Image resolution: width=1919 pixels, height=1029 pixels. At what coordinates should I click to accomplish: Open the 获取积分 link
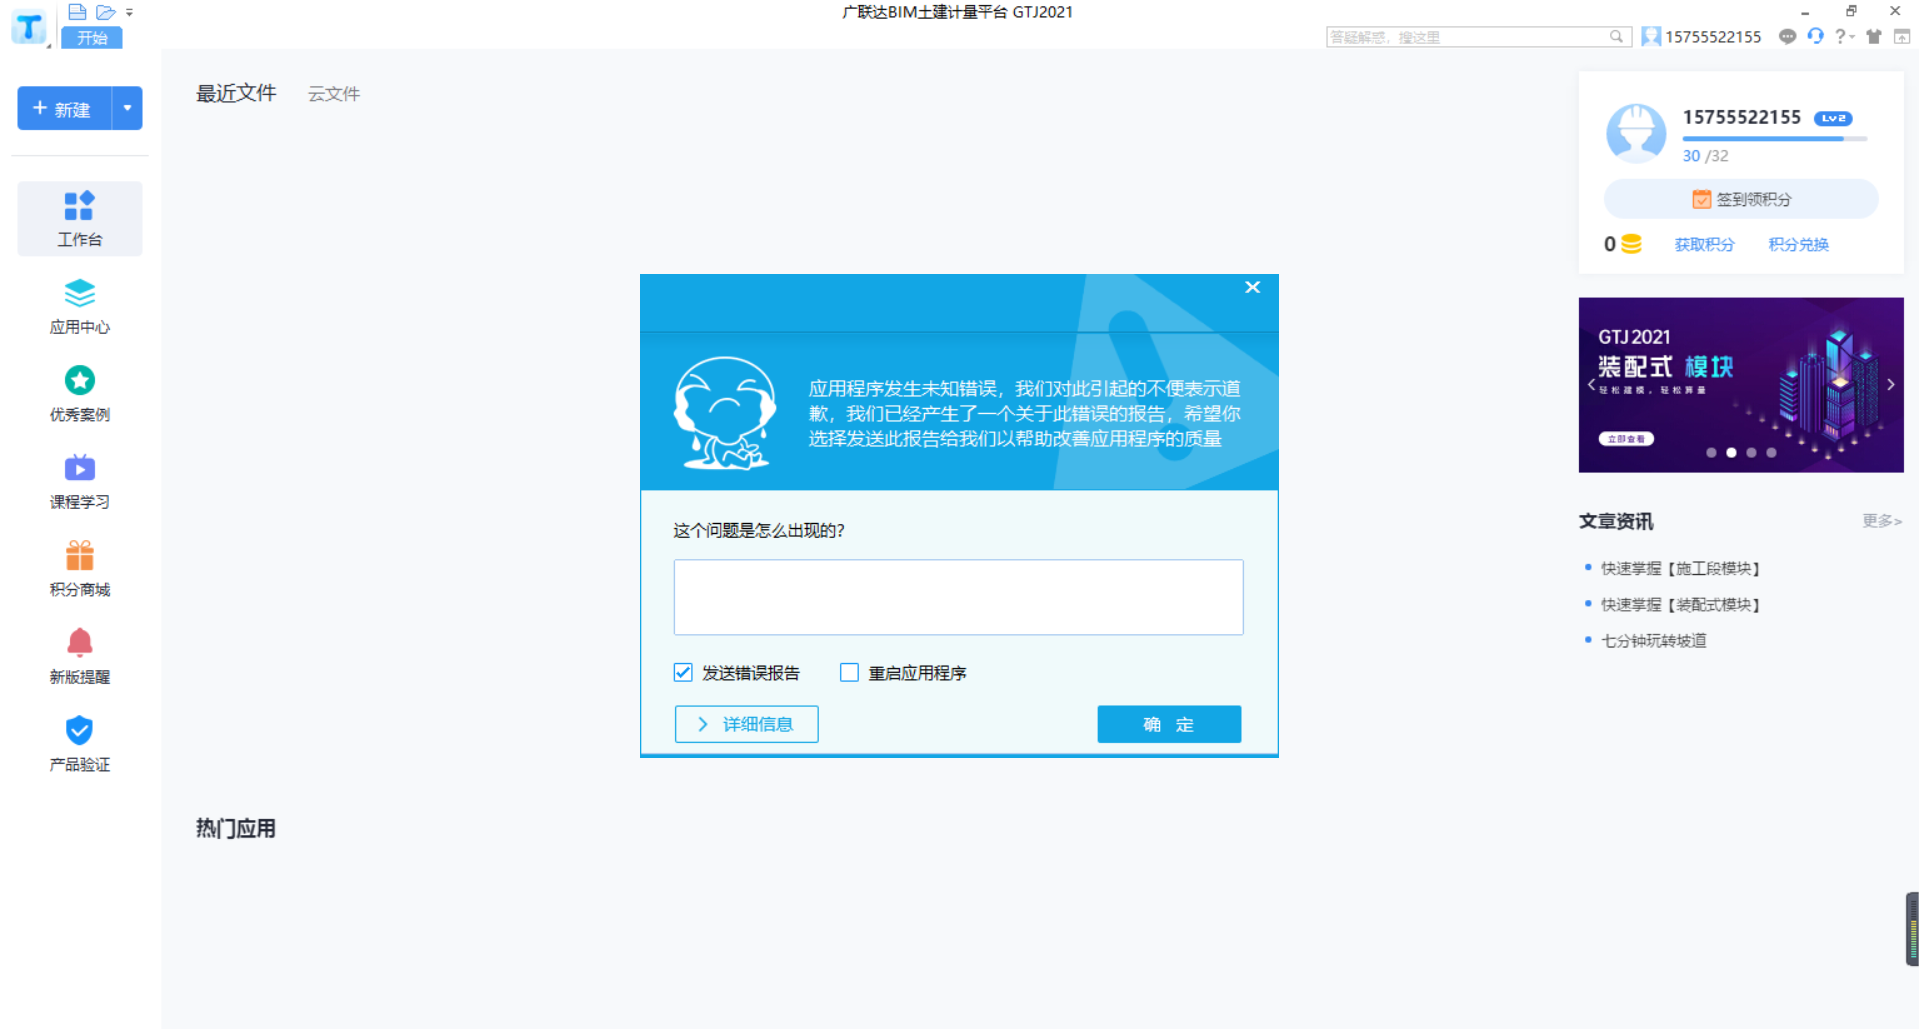tap(1704, 244)
